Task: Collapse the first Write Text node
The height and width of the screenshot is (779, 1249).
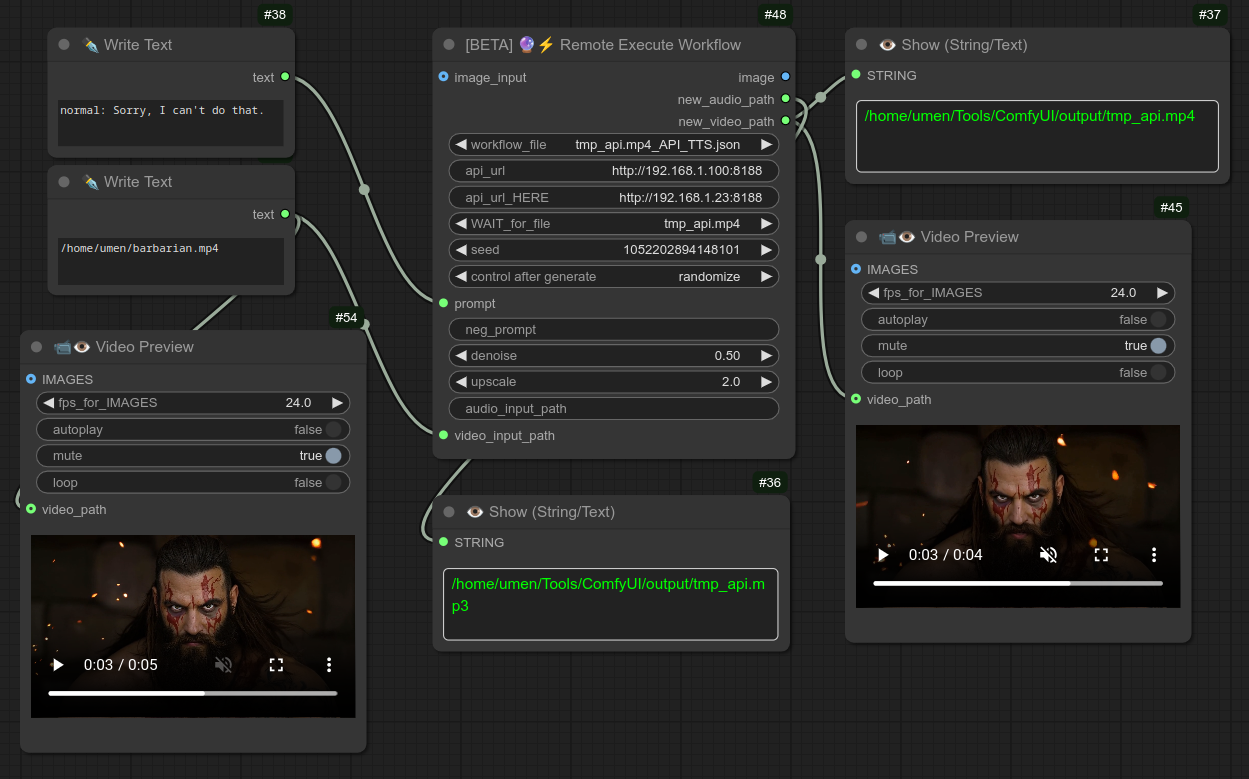Action: [64, 45]
